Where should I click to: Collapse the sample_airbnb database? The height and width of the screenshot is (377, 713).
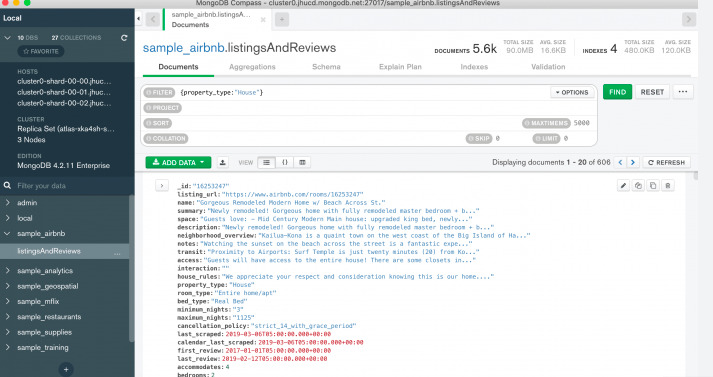[x=7, y=233]
